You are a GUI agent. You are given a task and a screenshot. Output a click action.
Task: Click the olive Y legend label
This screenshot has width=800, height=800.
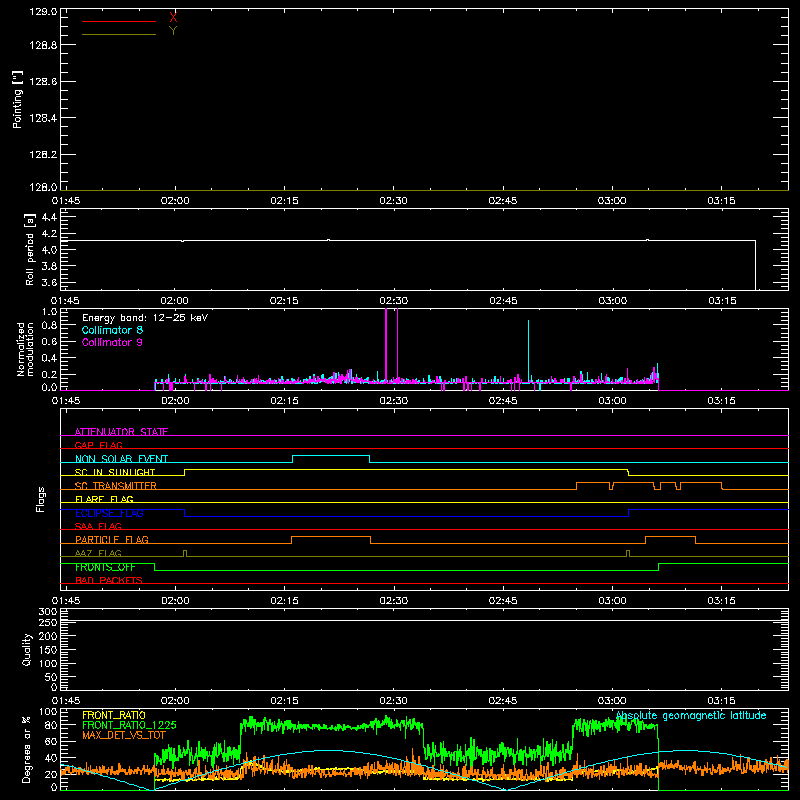173,31
